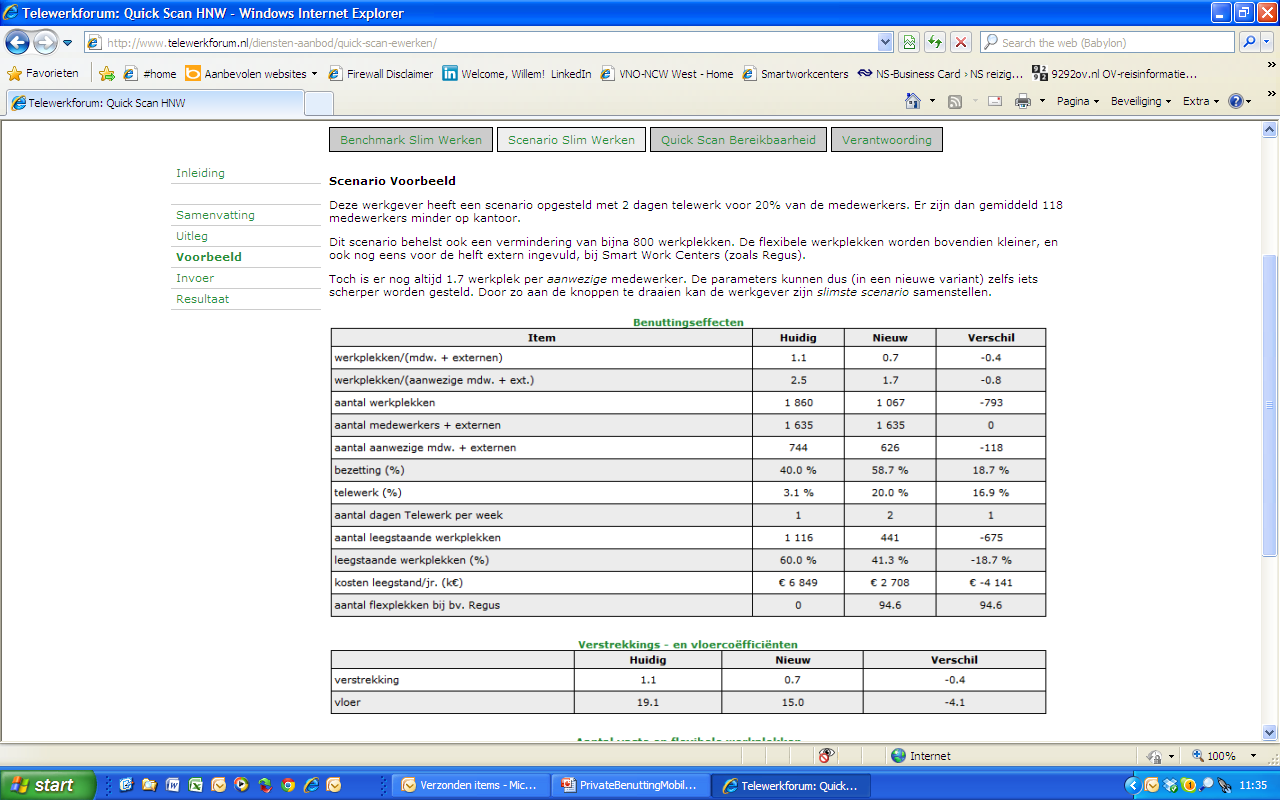Go back with the IE back arrow
Image resolution: width=1280 pixels, height=800 pixels.
point(18,43)
